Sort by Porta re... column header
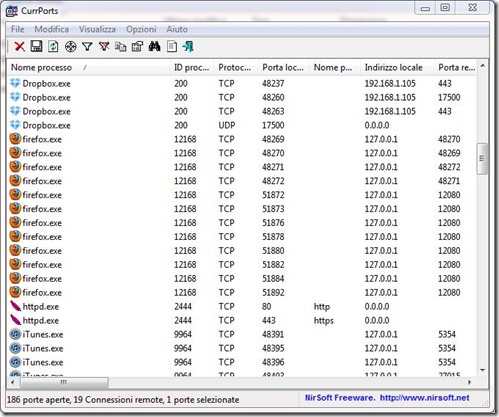The image size is (499, 417). pos(456,67)
